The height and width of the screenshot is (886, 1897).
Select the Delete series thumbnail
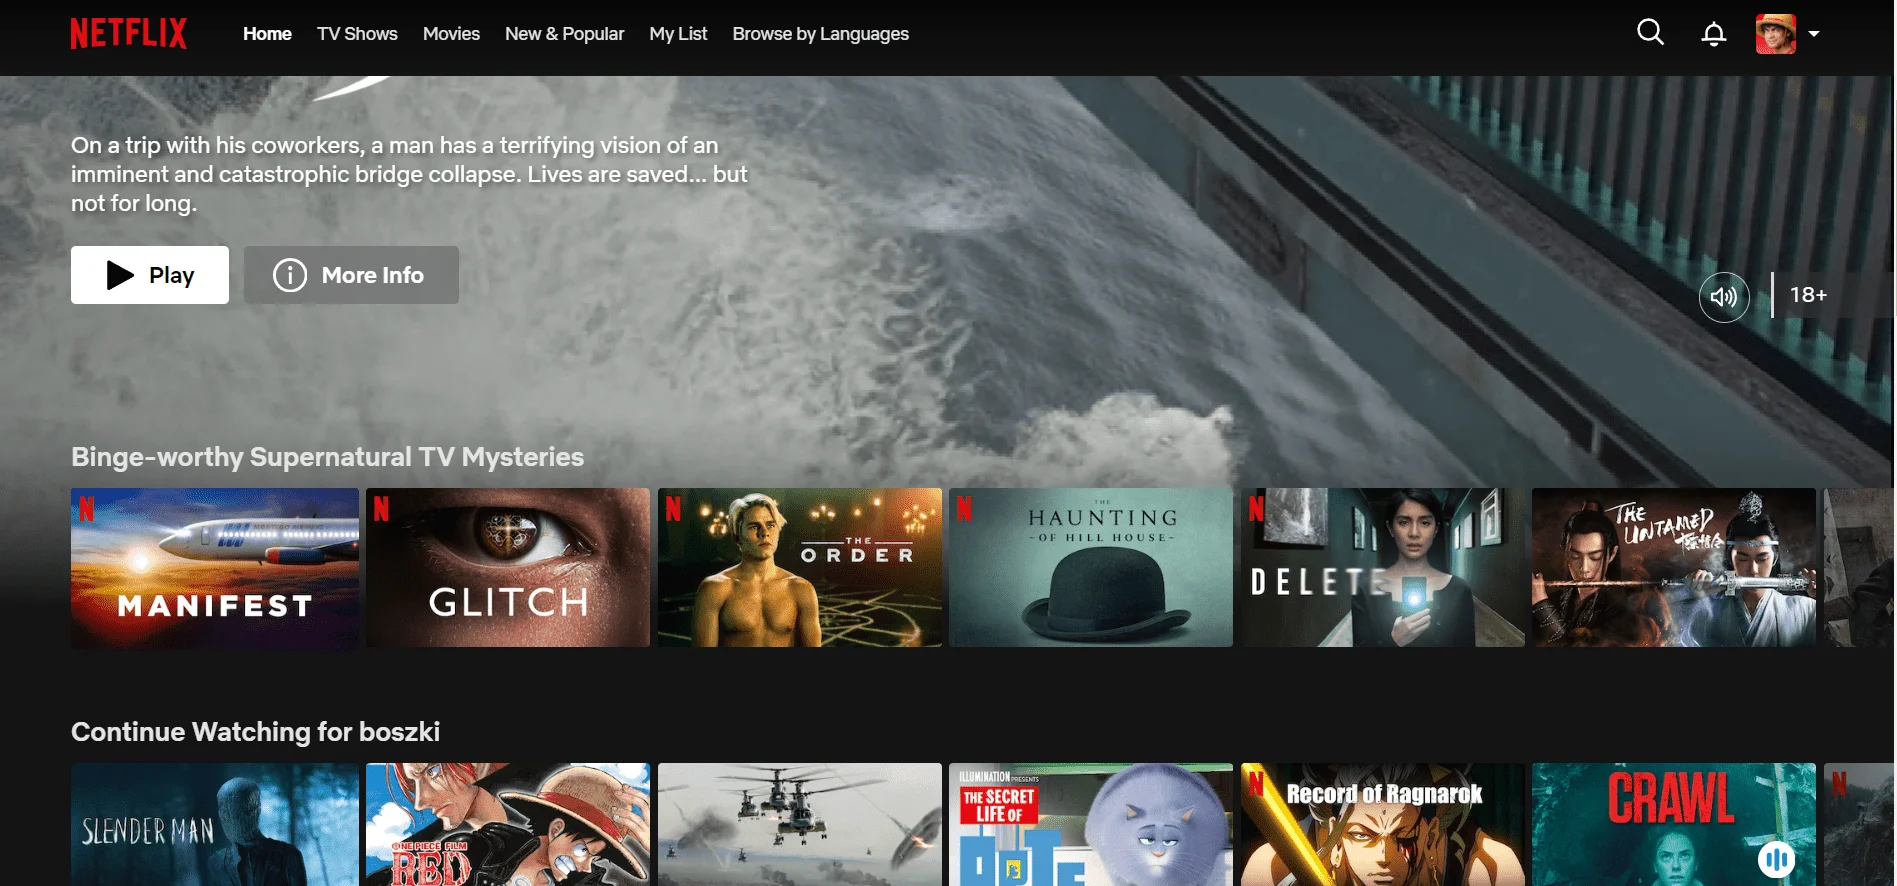(x=1383, y=568)
